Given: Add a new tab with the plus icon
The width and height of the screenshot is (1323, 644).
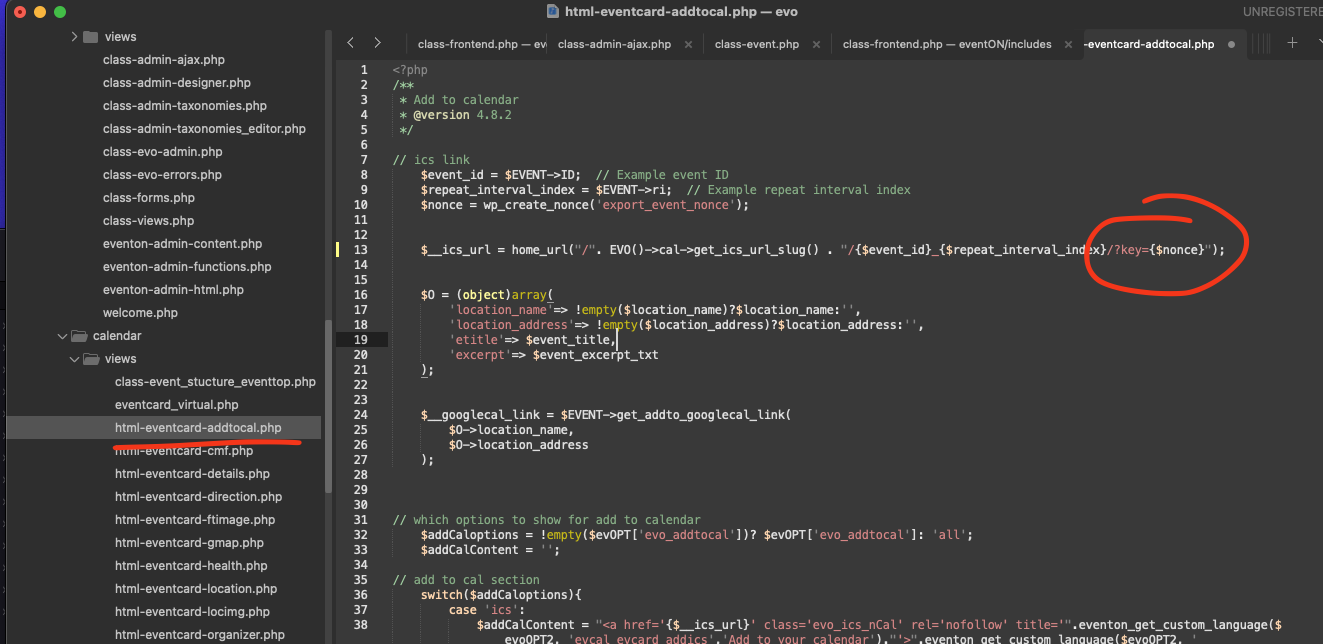Looking at the screenshot, I should tap(1292, 43).
